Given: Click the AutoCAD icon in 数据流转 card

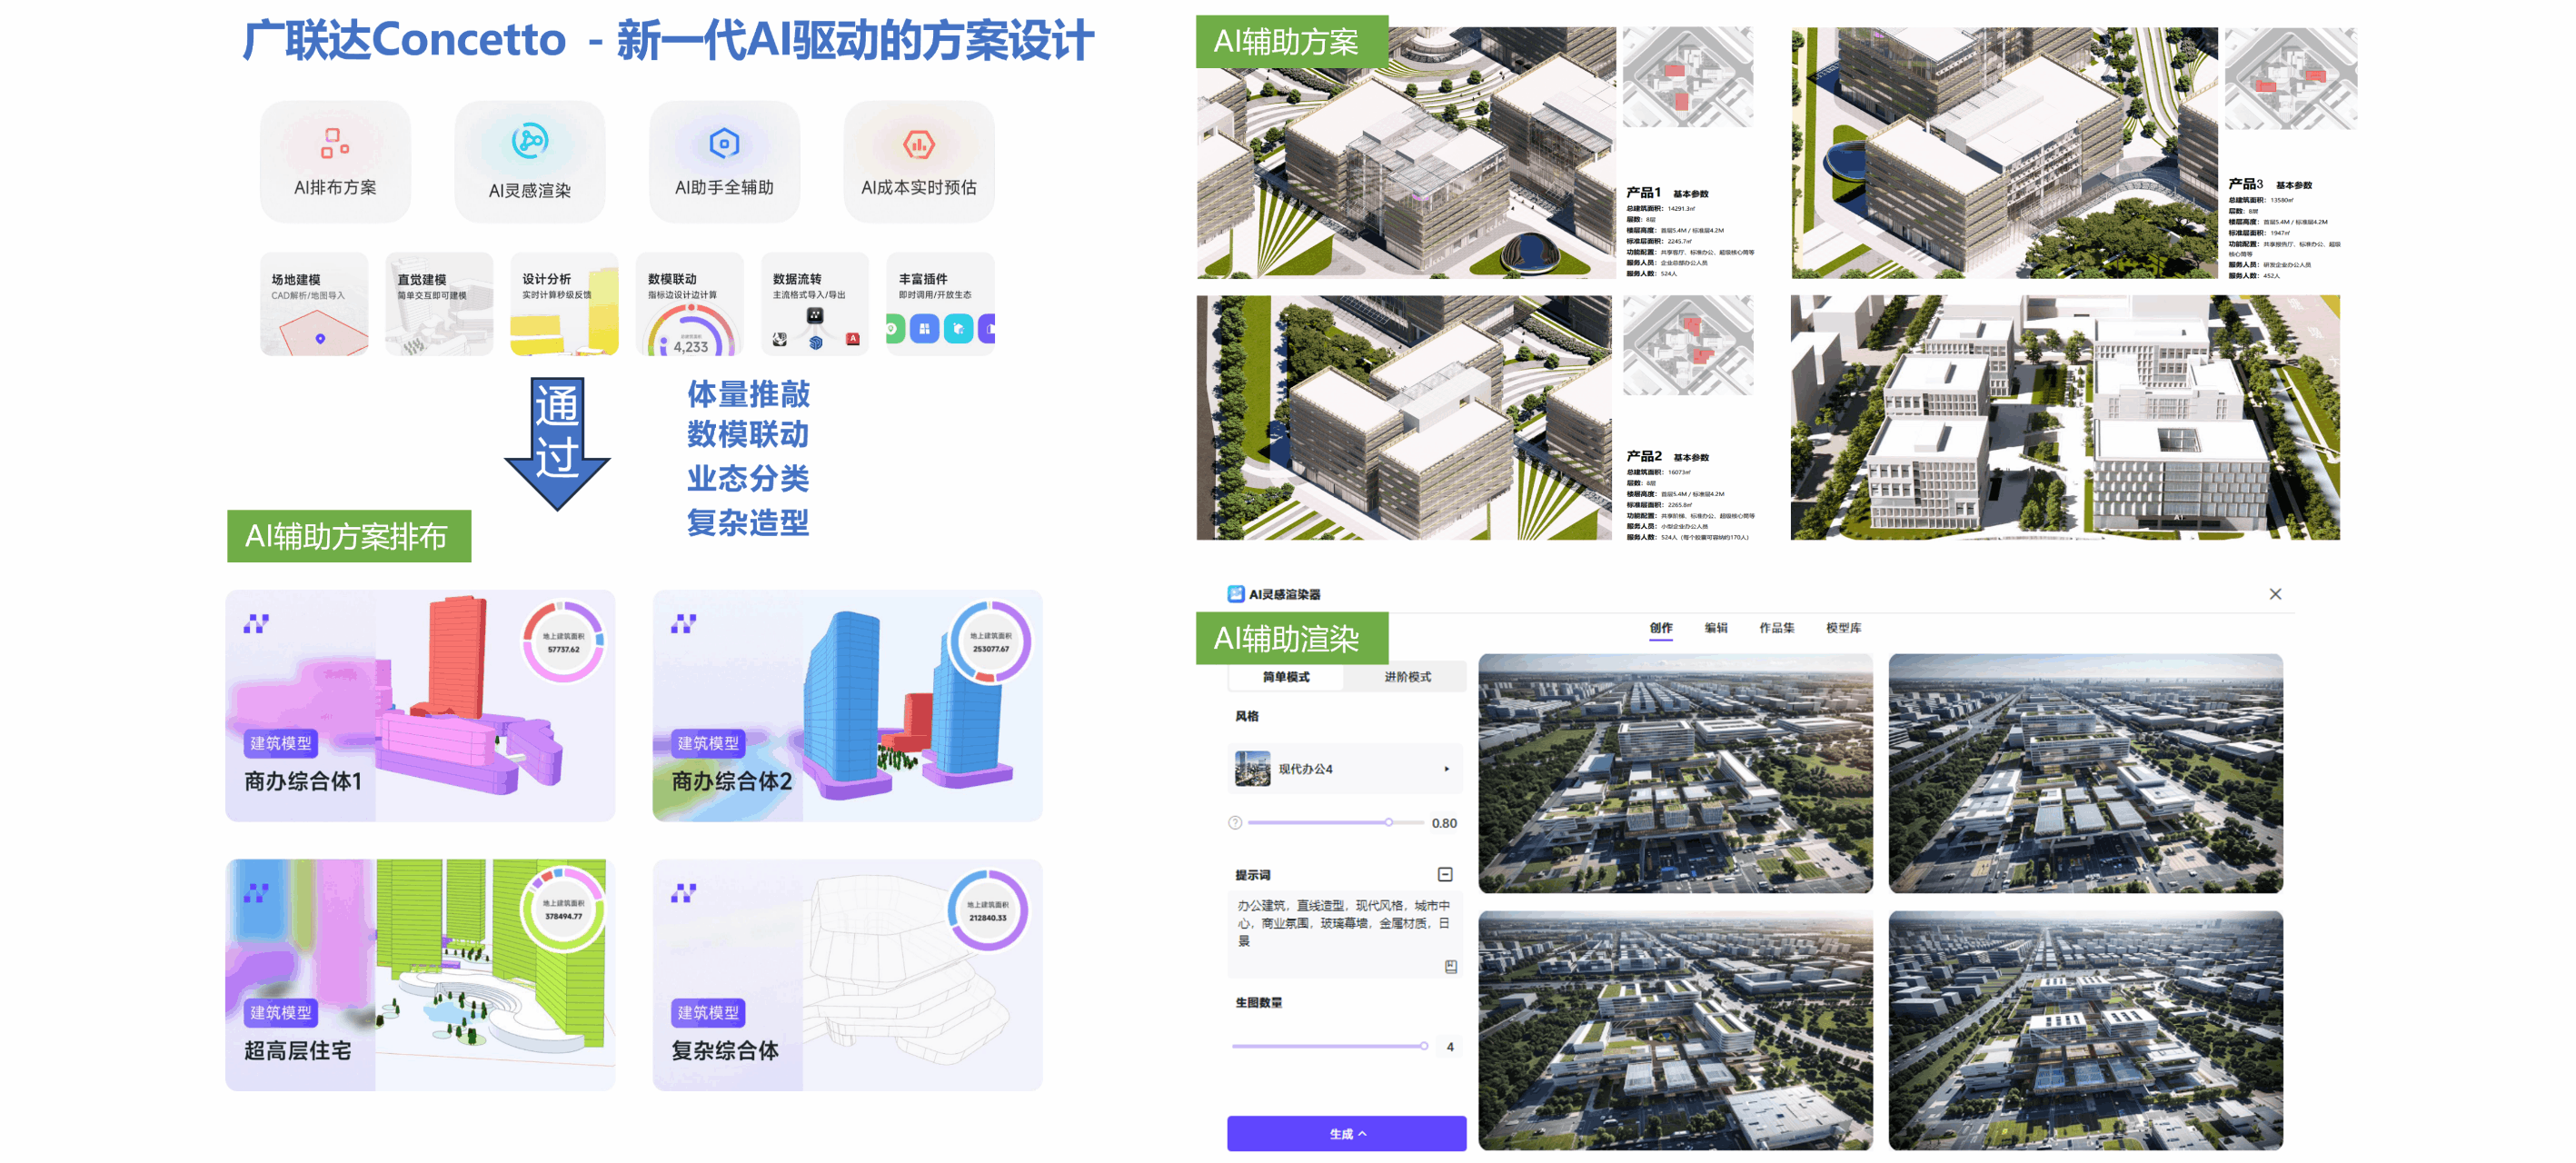Looking at the screenshot, I should pyautogui.click(x=853, y=339).
